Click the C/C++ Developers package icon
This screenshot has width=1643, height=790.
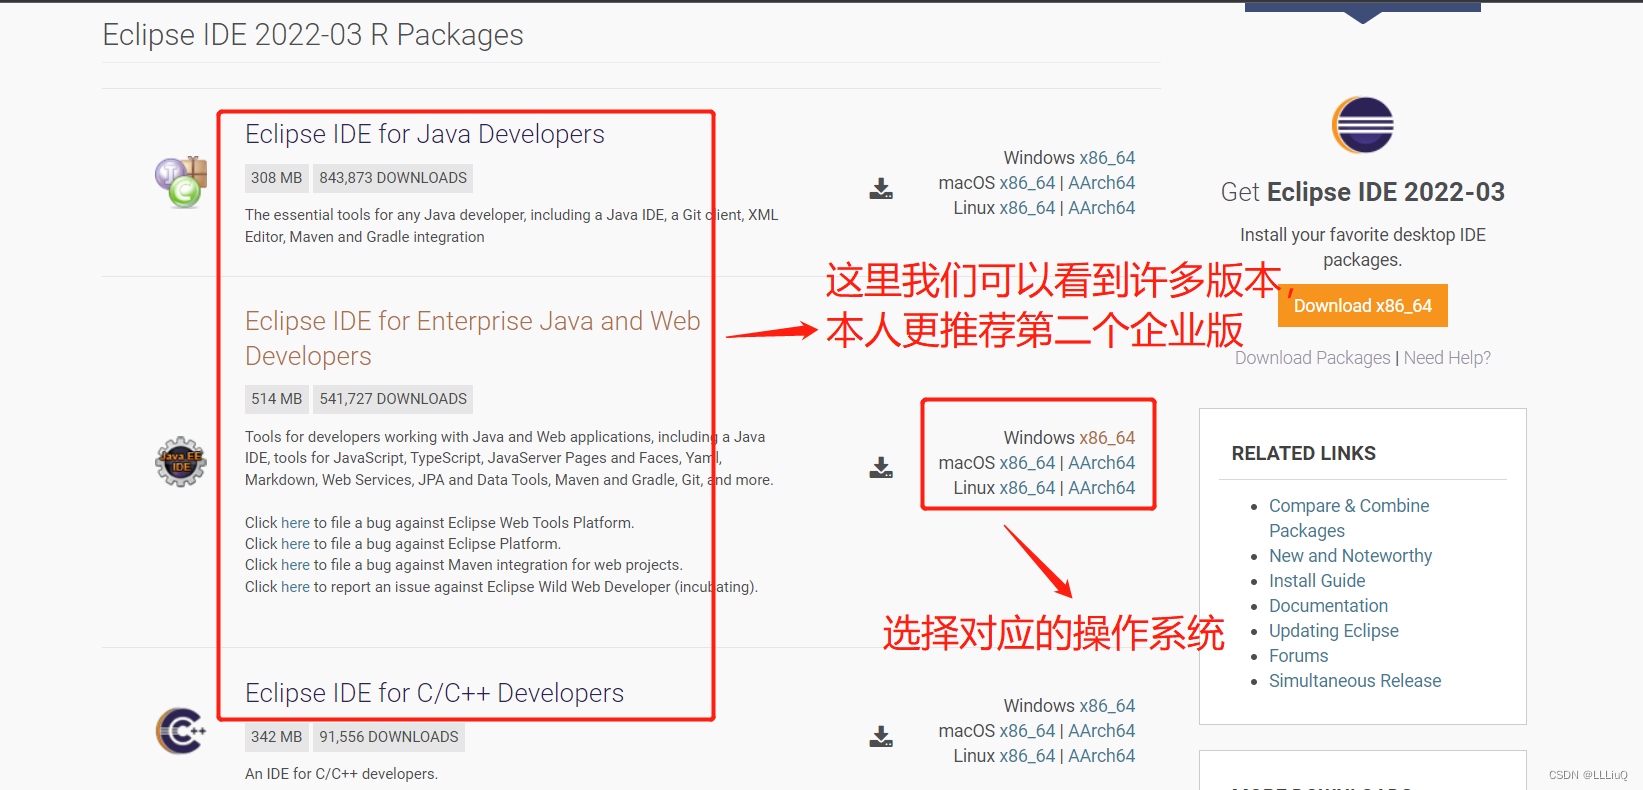coord(181,731)
